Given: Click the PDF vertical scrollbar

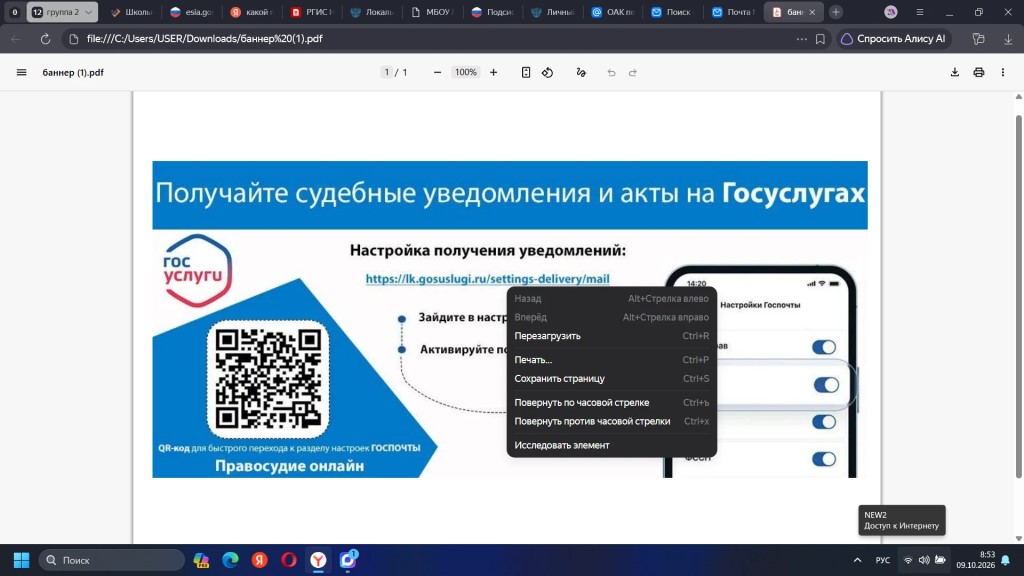Looking at the screenshot, I should (1018, 297).
